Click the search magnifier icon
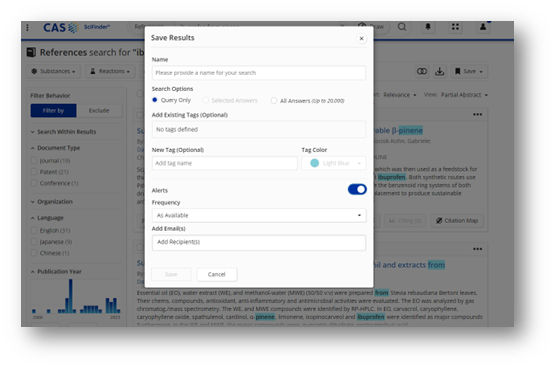 tap(402, 27)
